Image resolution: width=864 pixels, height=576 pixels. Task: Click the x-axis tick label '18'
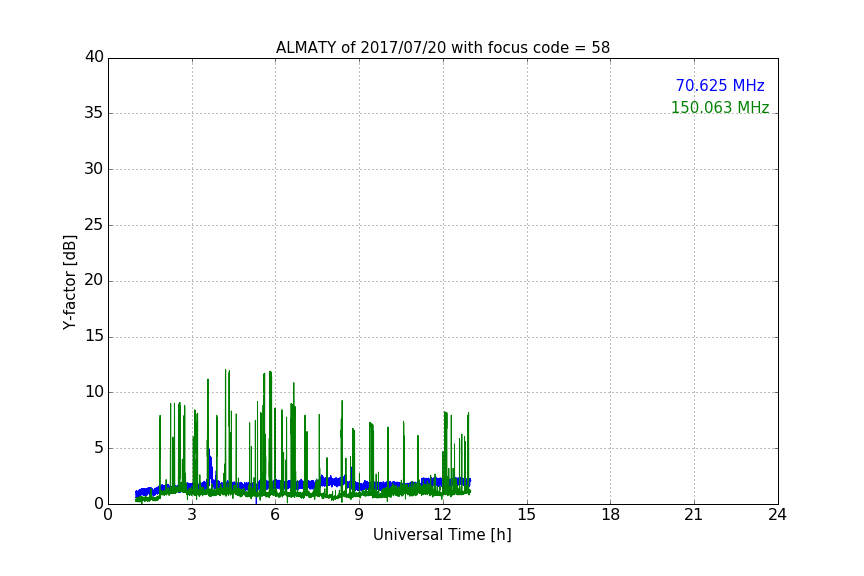[610, 515]
